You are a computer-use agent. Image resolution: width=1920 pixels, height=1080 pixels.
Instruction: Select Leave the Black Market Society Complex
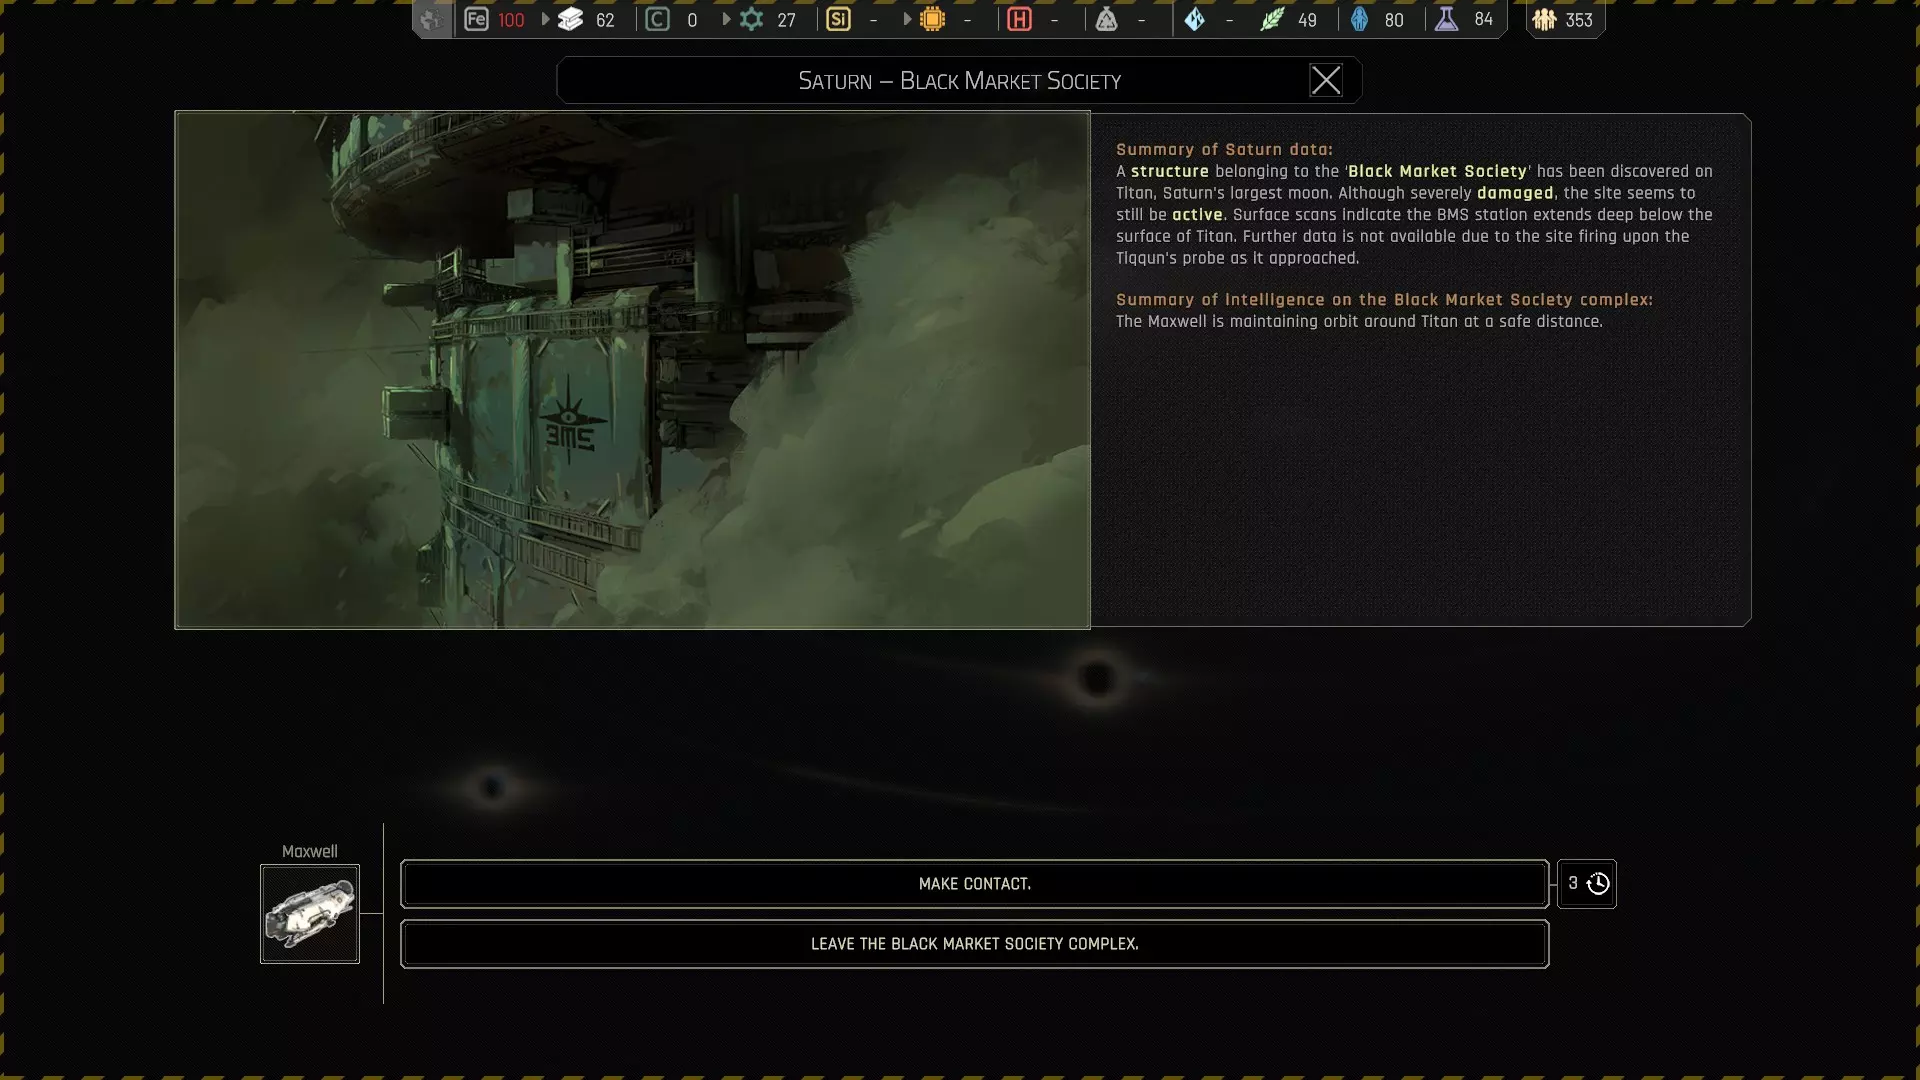(974, 944)
